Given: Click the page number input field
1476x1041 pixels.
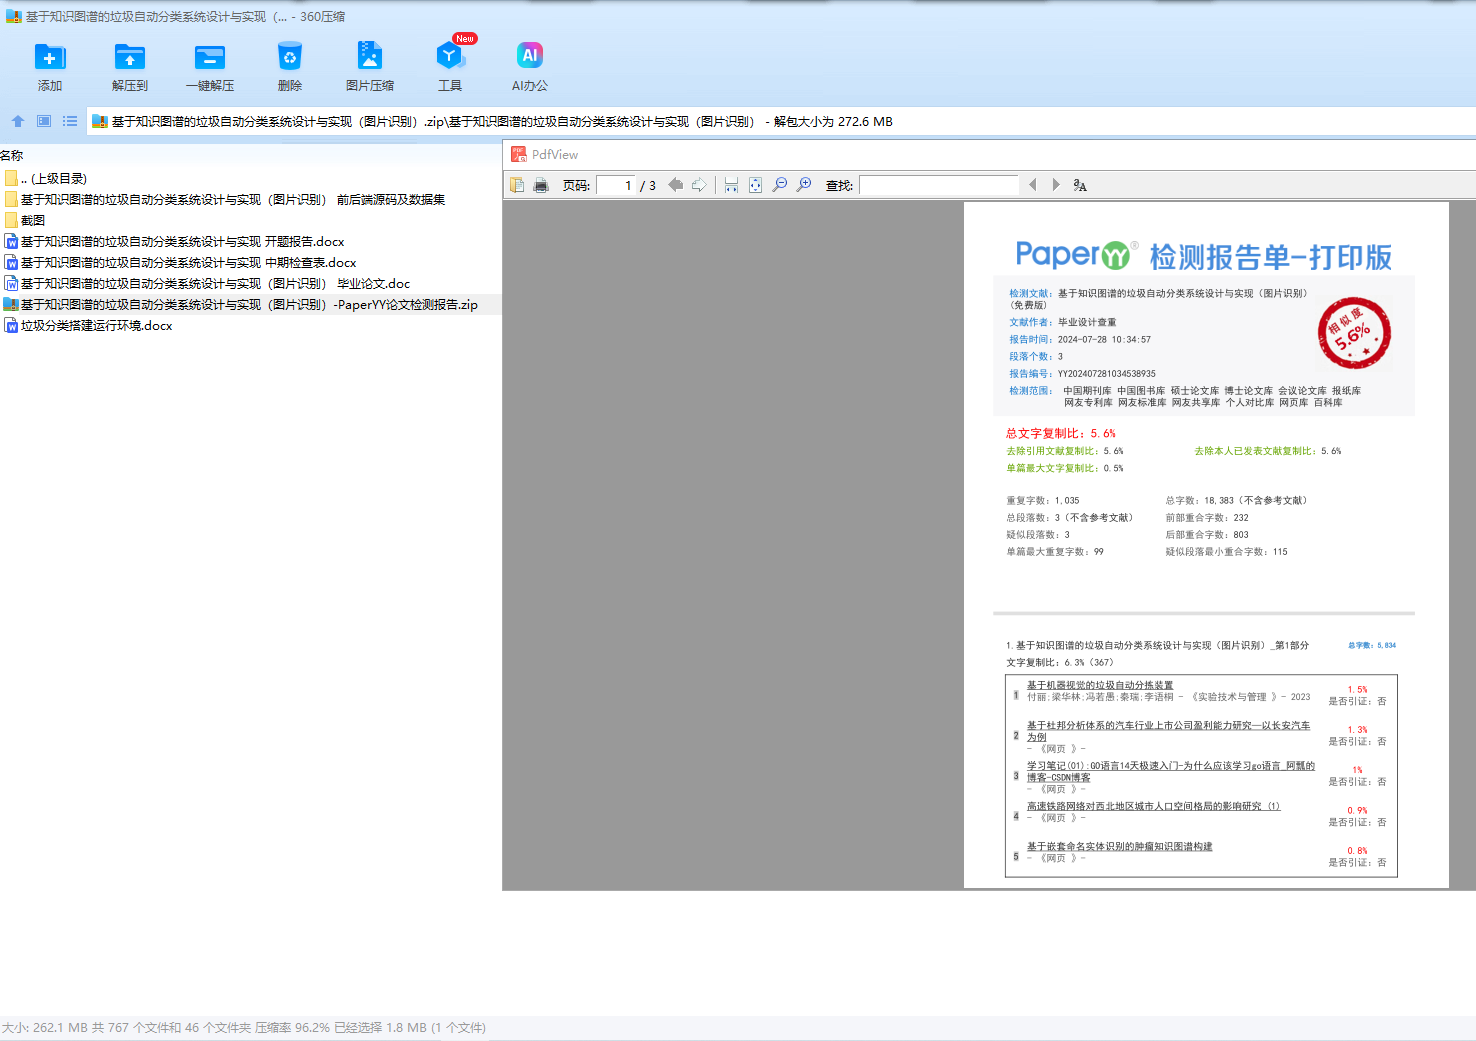Looking at the screenshot, I should click(616, 185).
